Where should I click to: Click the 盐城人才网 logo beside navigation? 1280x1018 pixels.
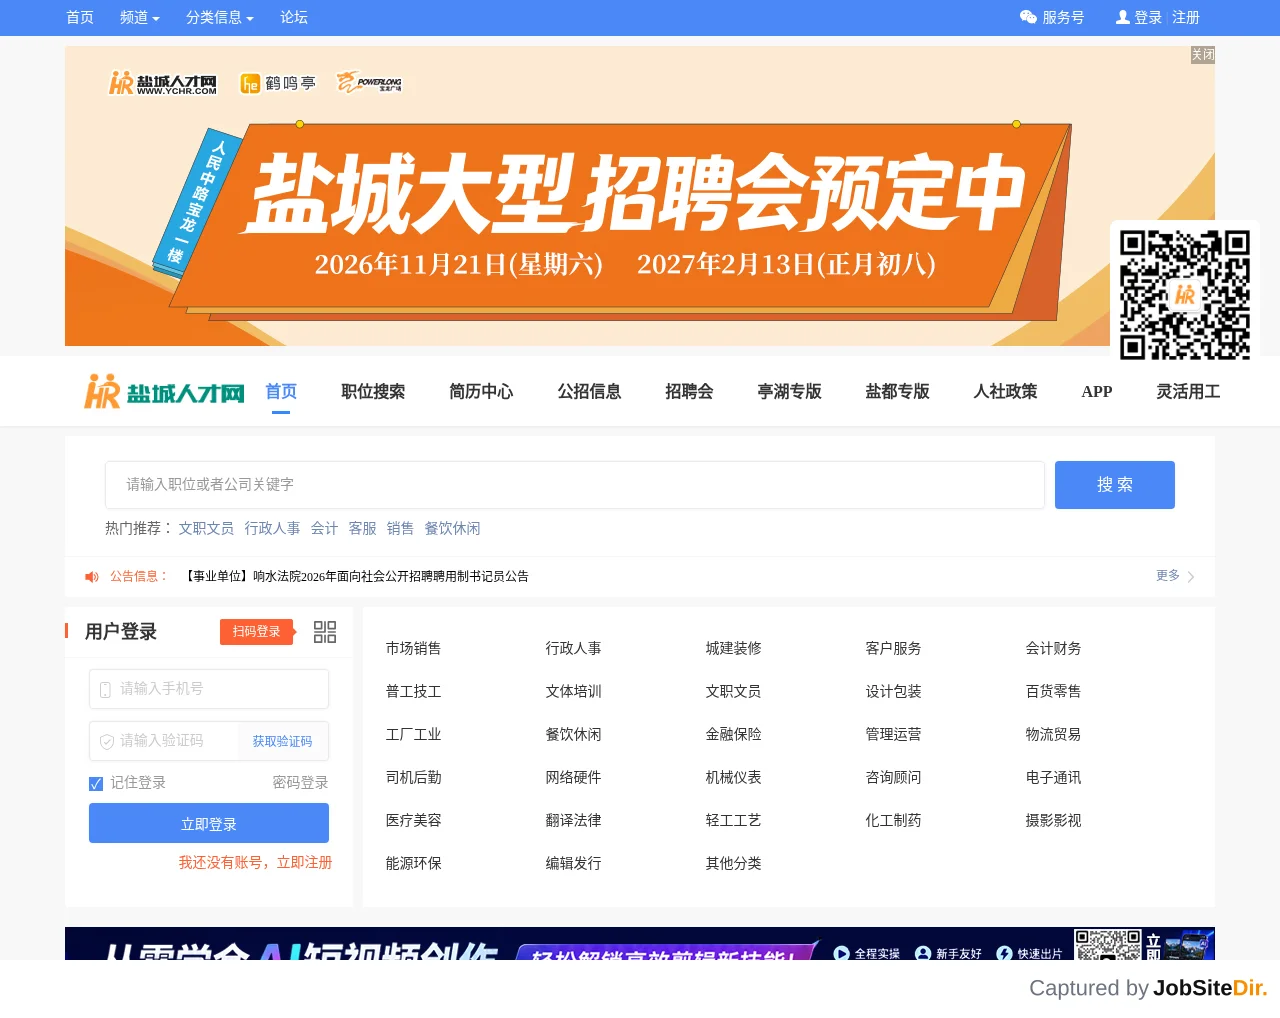(x=164, y=392)
